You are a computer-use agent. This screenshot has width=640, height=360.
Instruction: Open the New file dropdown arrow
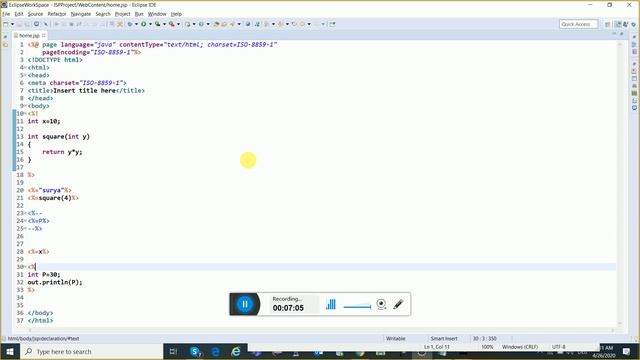(12, 24)
